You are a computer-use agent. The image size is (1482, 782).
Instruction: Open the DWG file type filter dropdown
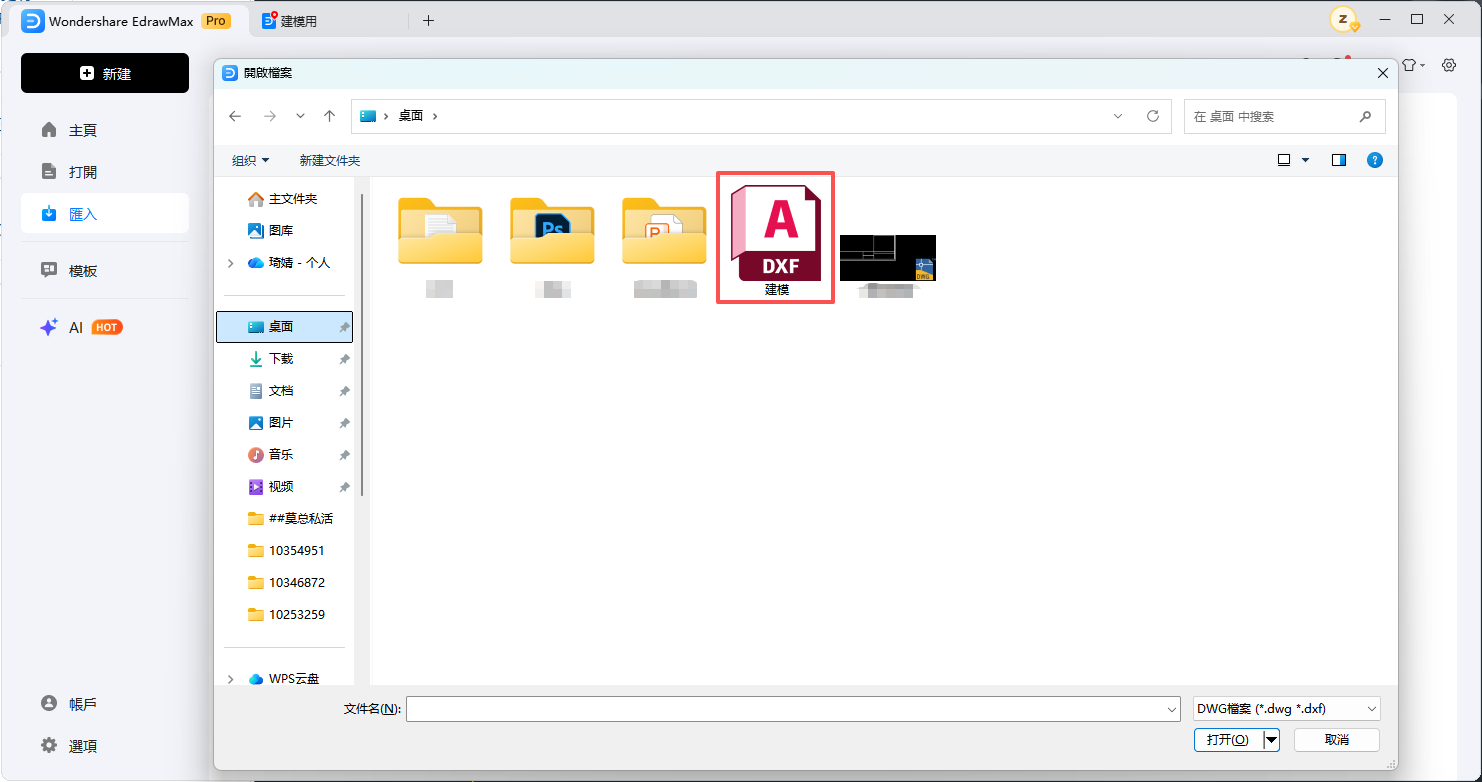click(x=1286, y=709)
